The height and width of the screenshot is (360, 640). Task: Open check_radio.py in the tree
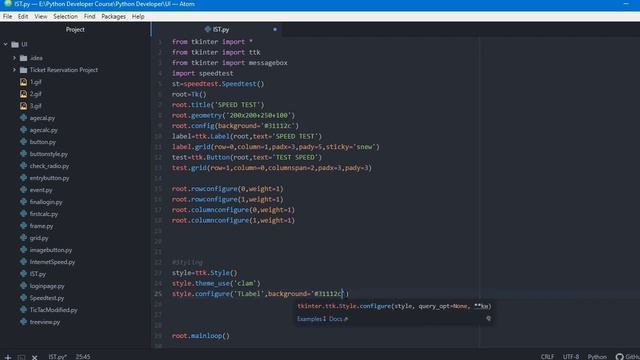coord(49,166)
